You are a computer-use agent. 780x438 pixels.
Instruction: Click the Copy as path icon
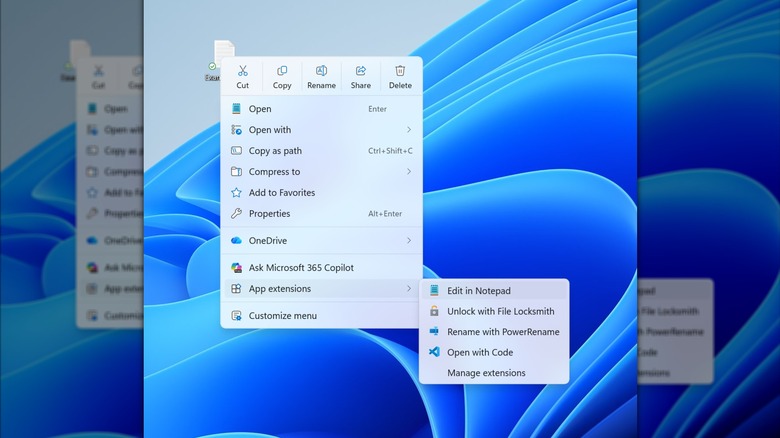click(x=236, y=150)
